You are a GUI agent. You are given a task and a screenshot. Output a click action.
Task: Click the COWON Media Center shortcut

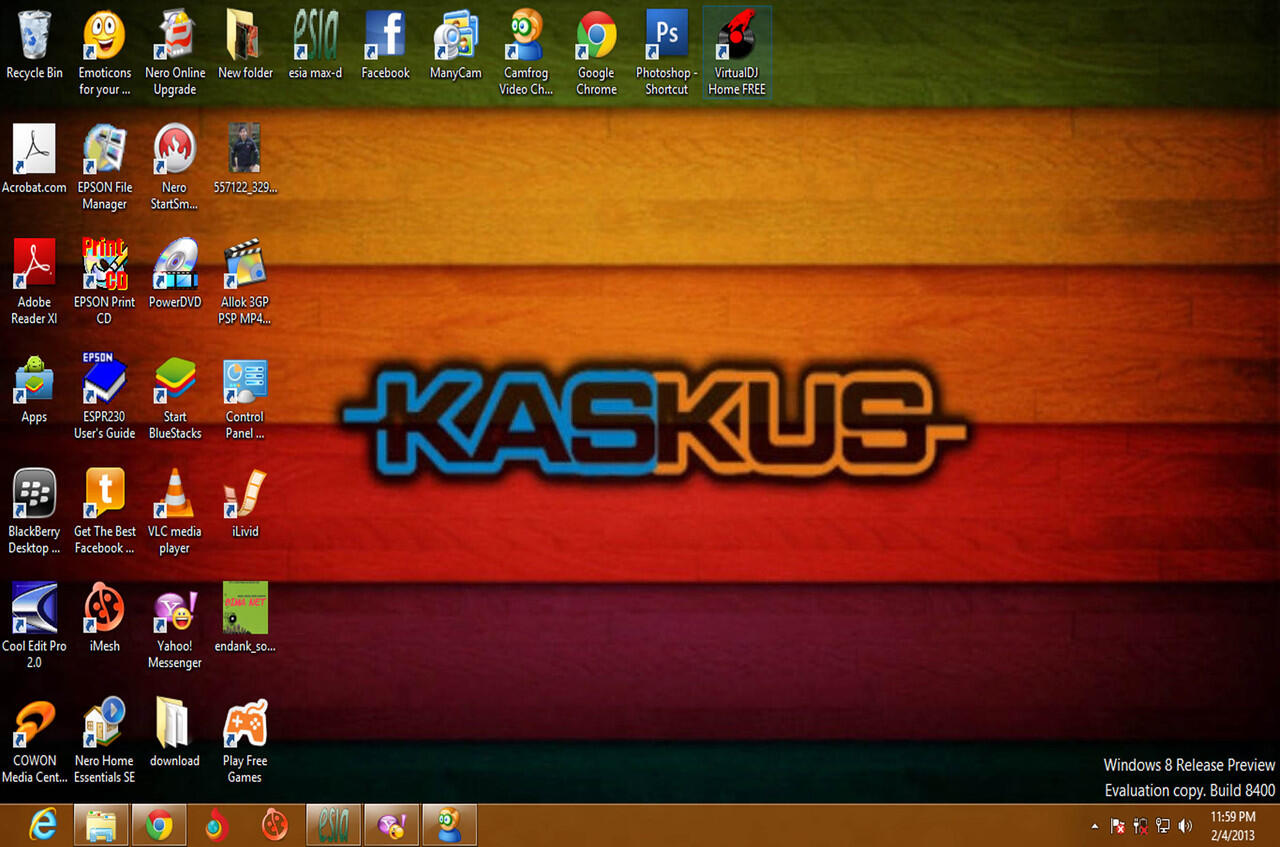pos(34,741)
